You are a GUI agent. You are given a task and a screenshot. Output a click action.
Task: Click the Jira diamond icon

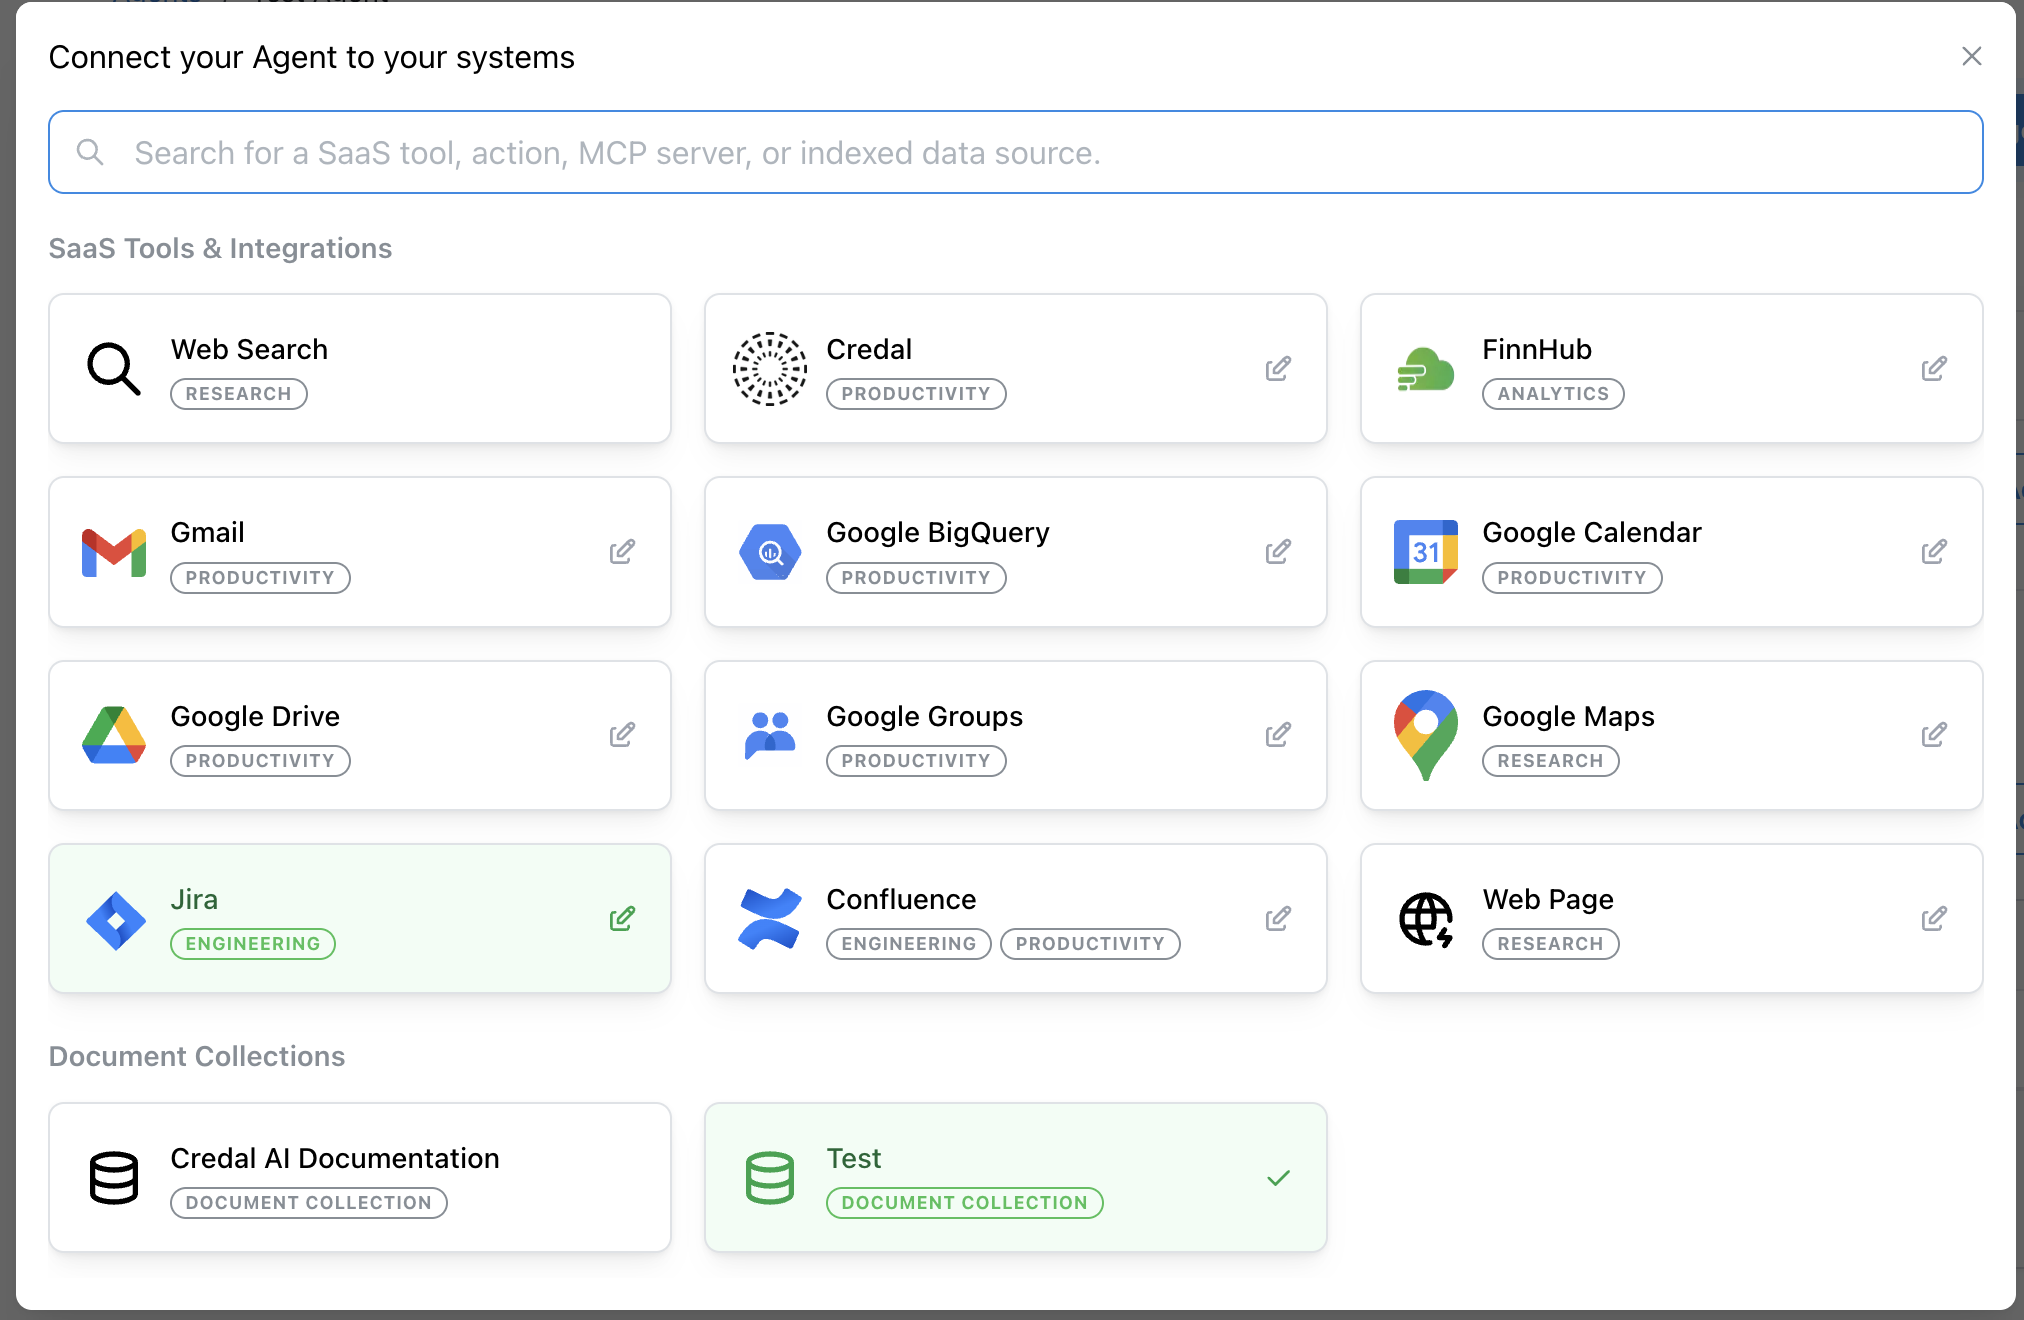(x=114, y=918)
